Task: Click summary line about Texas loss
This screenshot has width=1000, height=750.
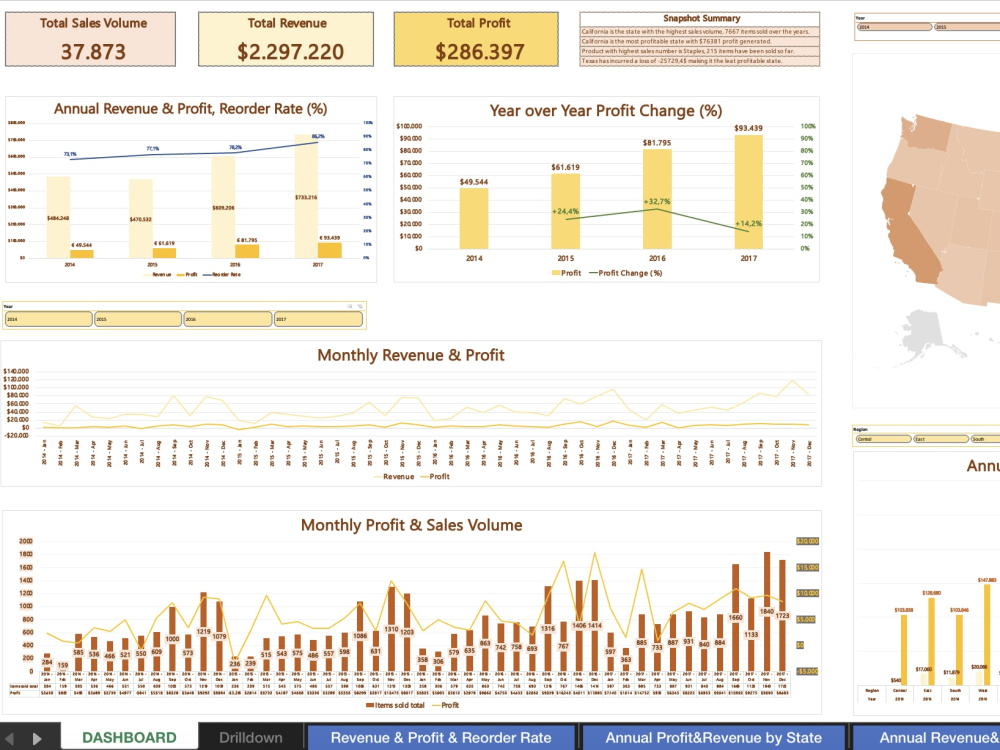Action: (x=700, y=61)
